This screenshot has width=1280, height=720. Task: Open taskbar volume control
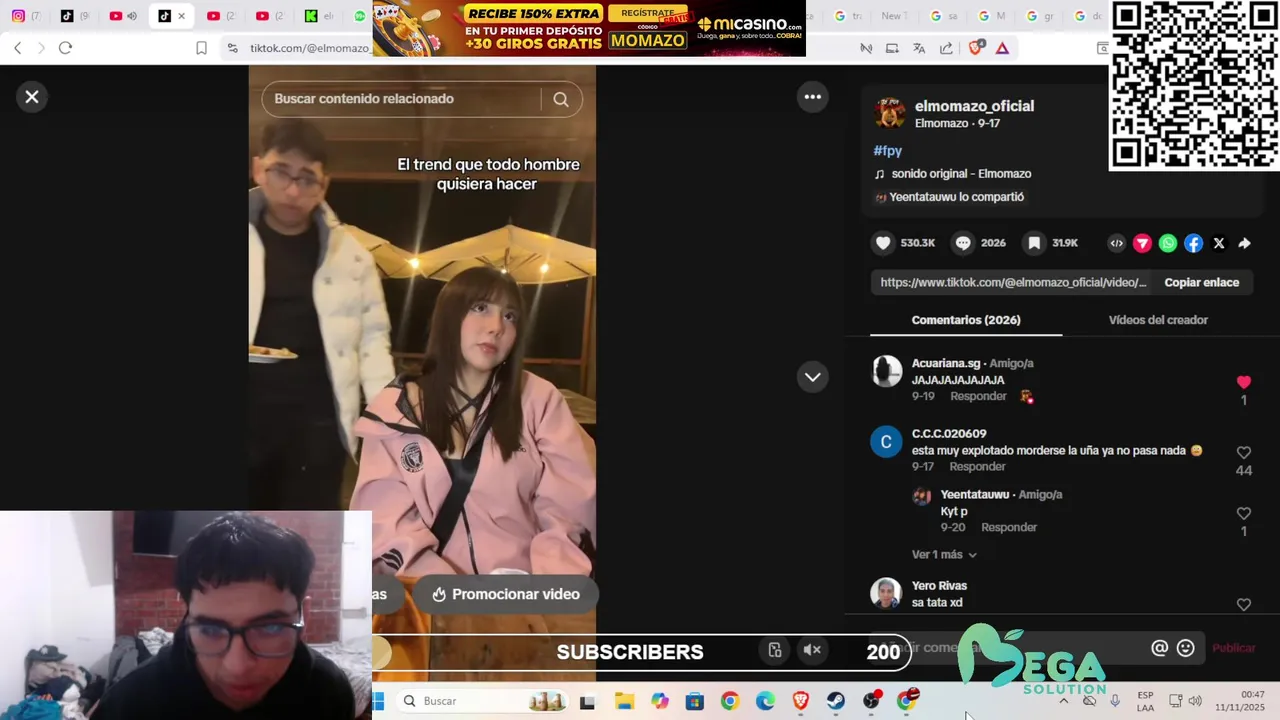pyautogui.click(x=1195, y=701)
